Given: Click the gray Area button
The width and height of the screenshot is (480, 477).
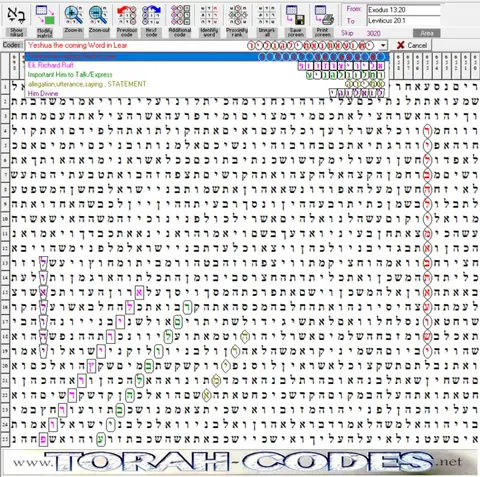Looking at the screenshot, I should pyautogui.click(x=427, y=33).
